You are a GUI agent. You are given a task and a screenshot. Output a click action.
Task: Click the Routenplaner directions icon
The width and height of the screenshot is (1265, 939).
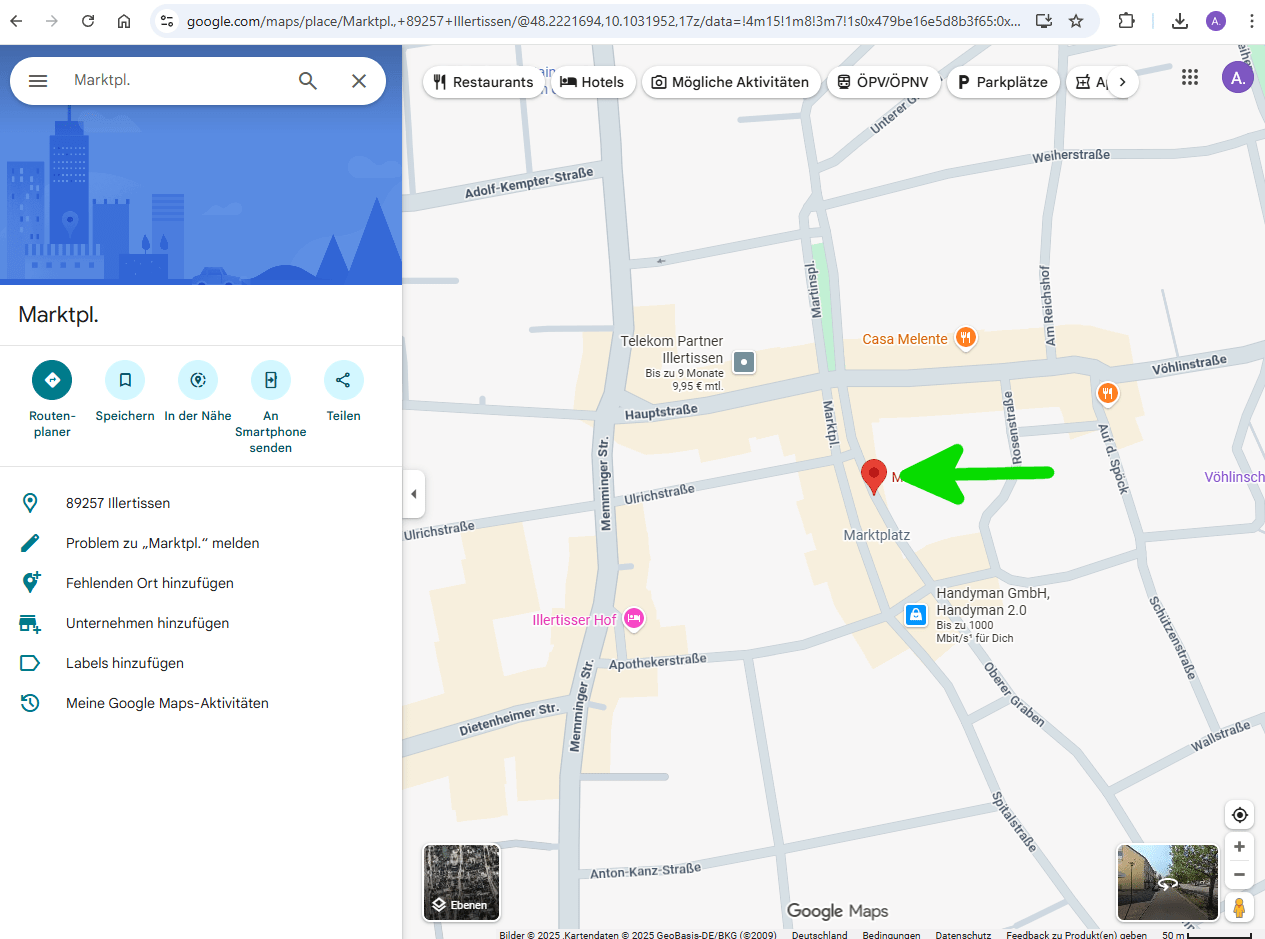click(52, 380)
